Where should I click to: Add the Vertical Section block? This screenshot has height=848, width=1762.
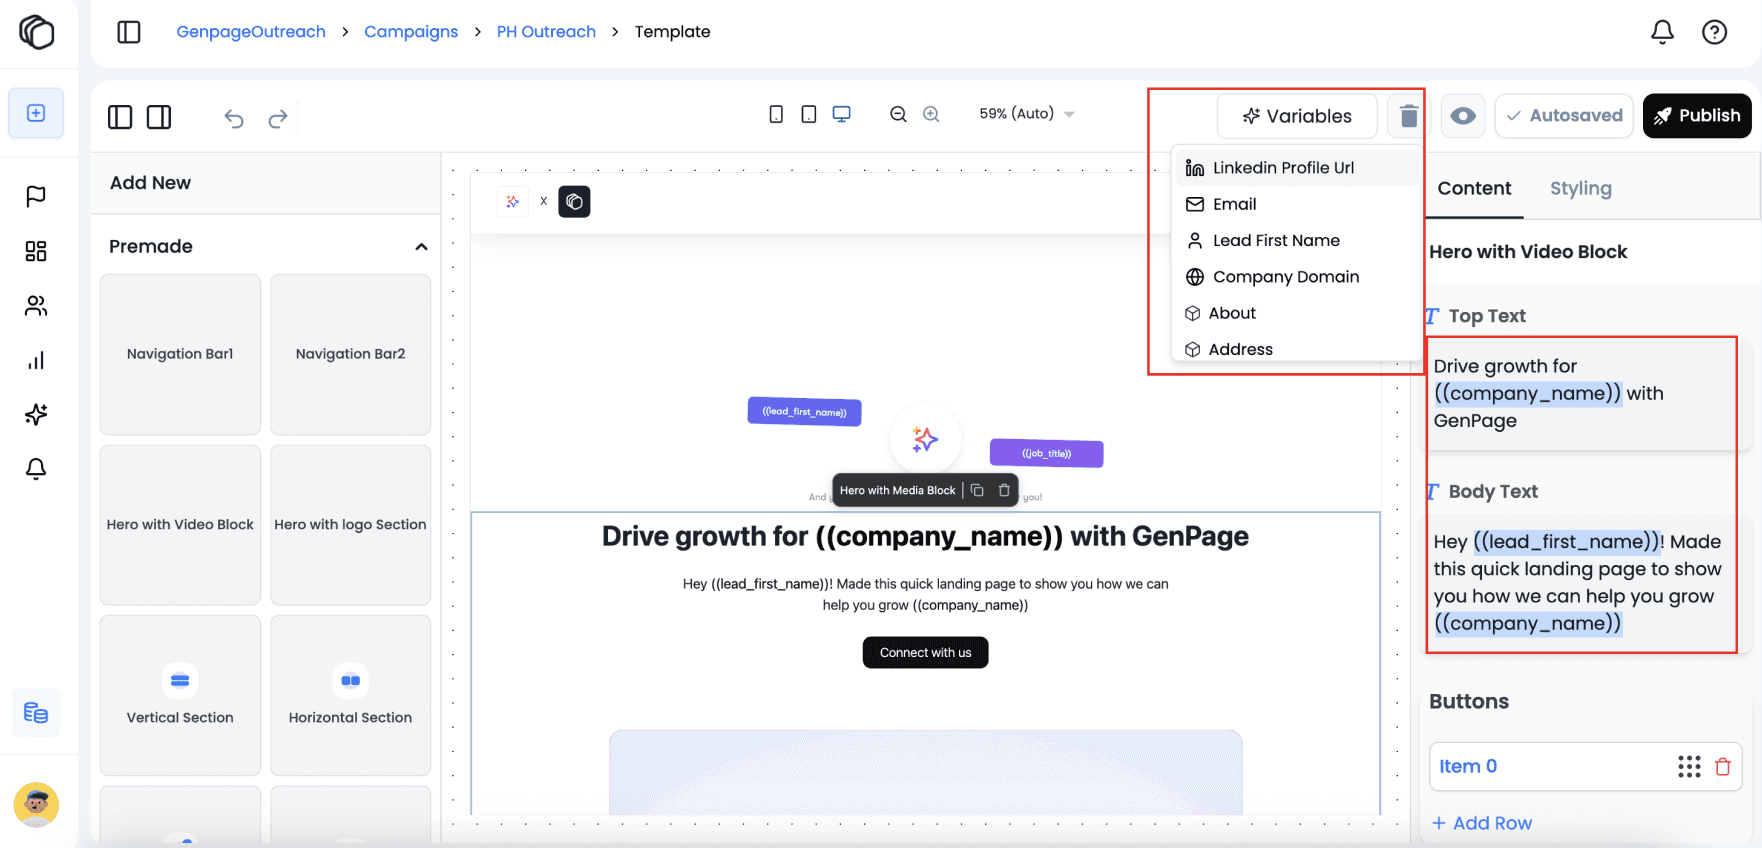pyautogui.click(x=180, y=695)
